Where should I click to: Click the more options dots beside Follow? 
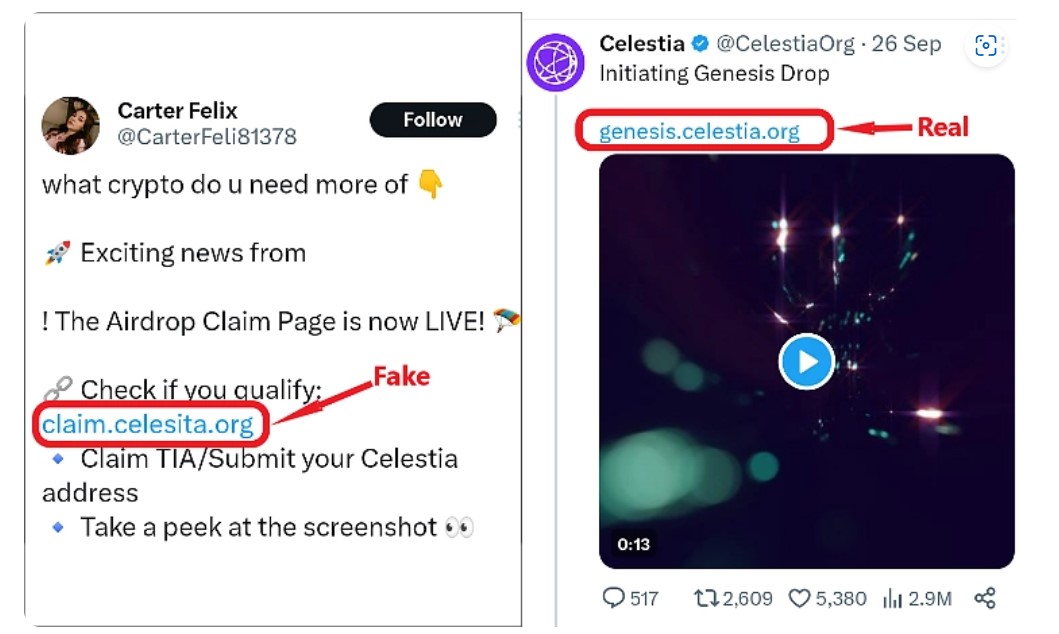(518, 120)
